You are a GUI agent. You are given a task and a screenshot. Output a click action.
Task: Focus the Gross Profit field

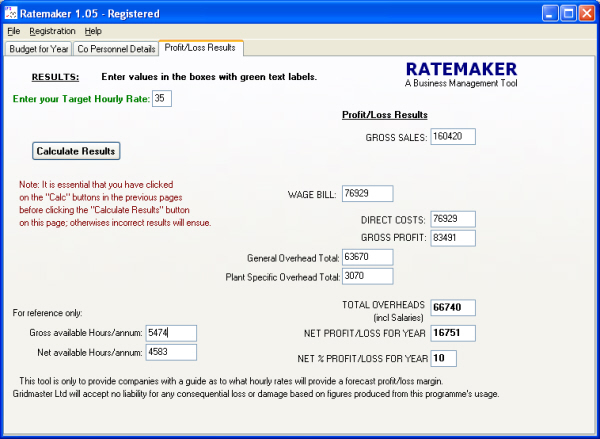tap(452, 237)
